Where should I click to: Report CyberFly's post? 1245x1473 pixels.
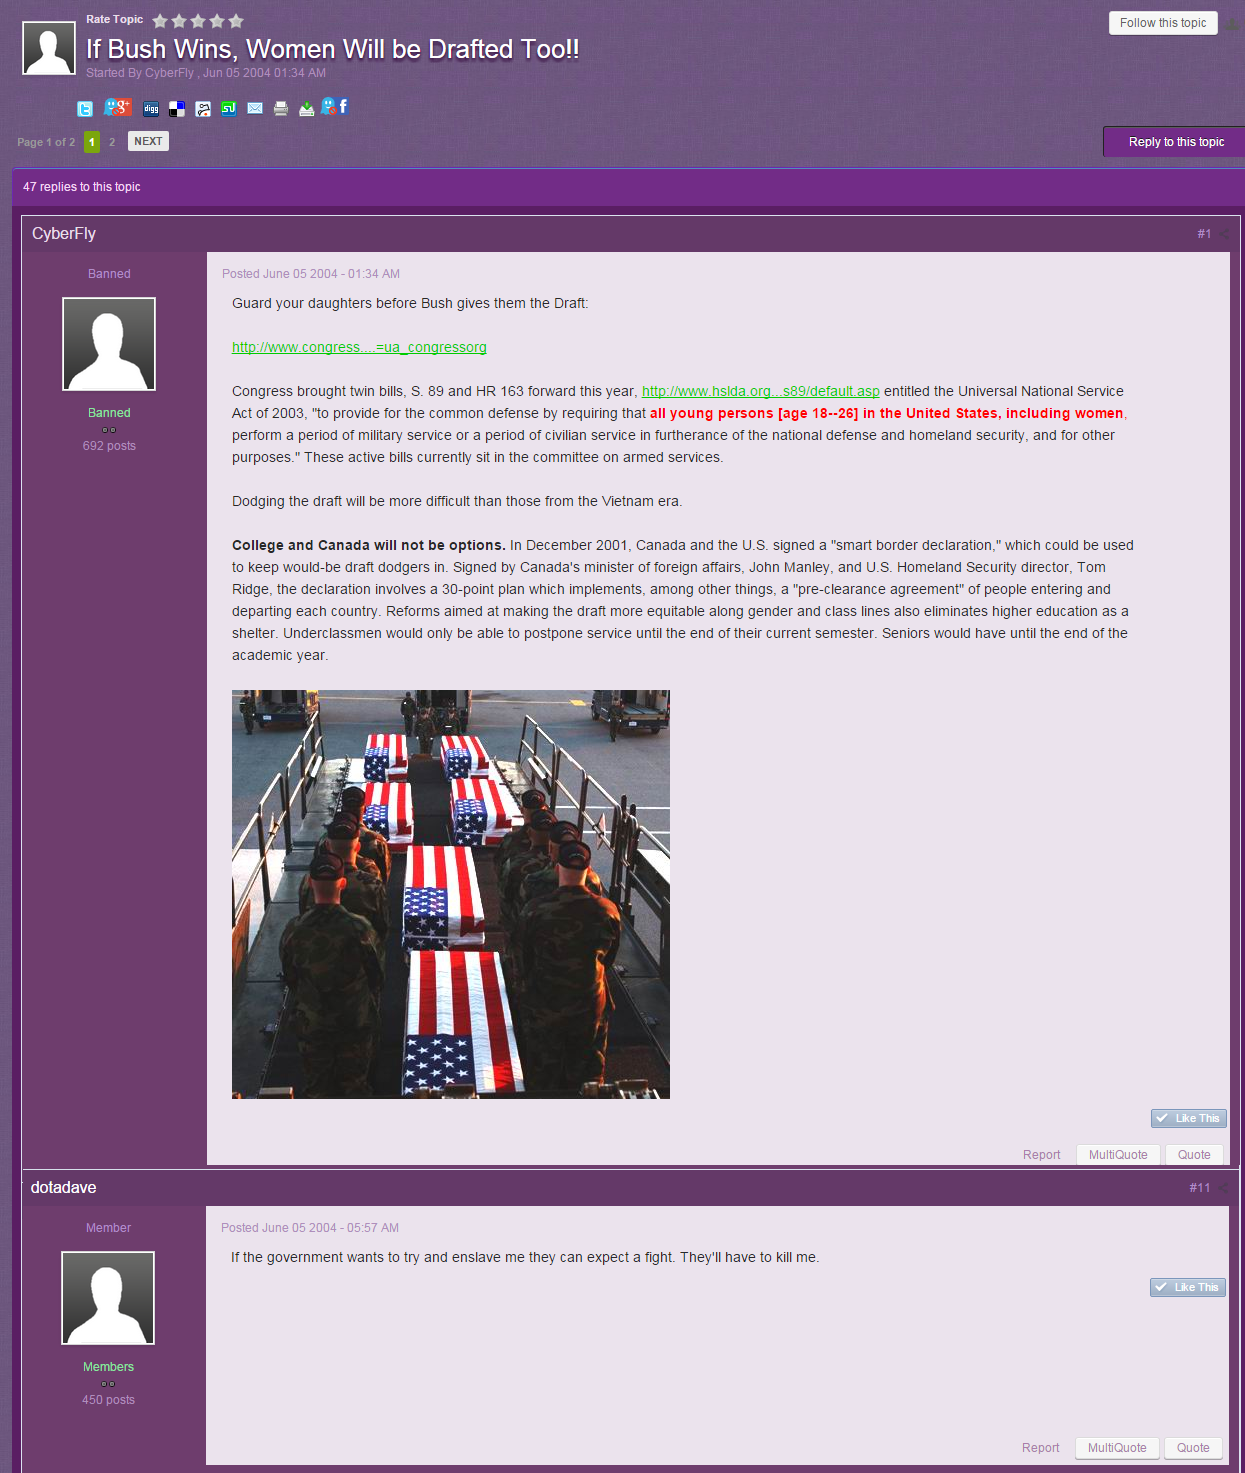point(1041,1155)
